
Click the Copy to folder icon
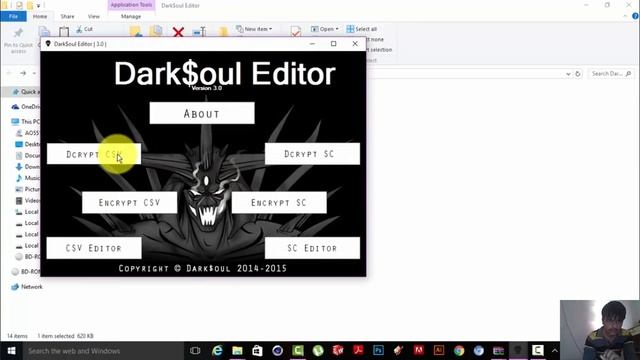pyautogui.click(x=156, y=31)
